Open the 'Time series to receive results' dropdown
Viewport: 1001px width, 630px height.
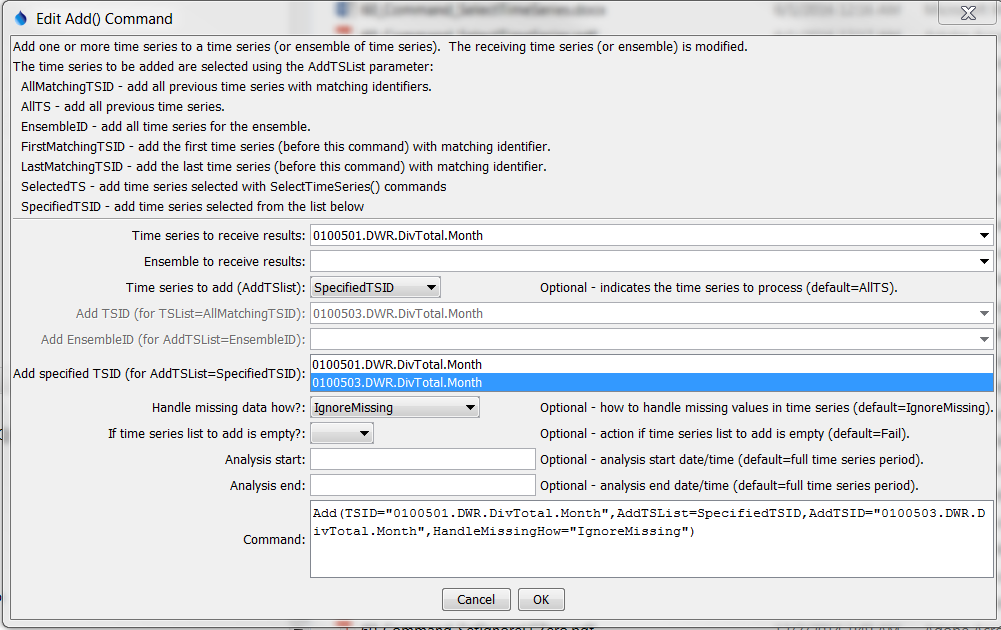[x=984, y=236]
